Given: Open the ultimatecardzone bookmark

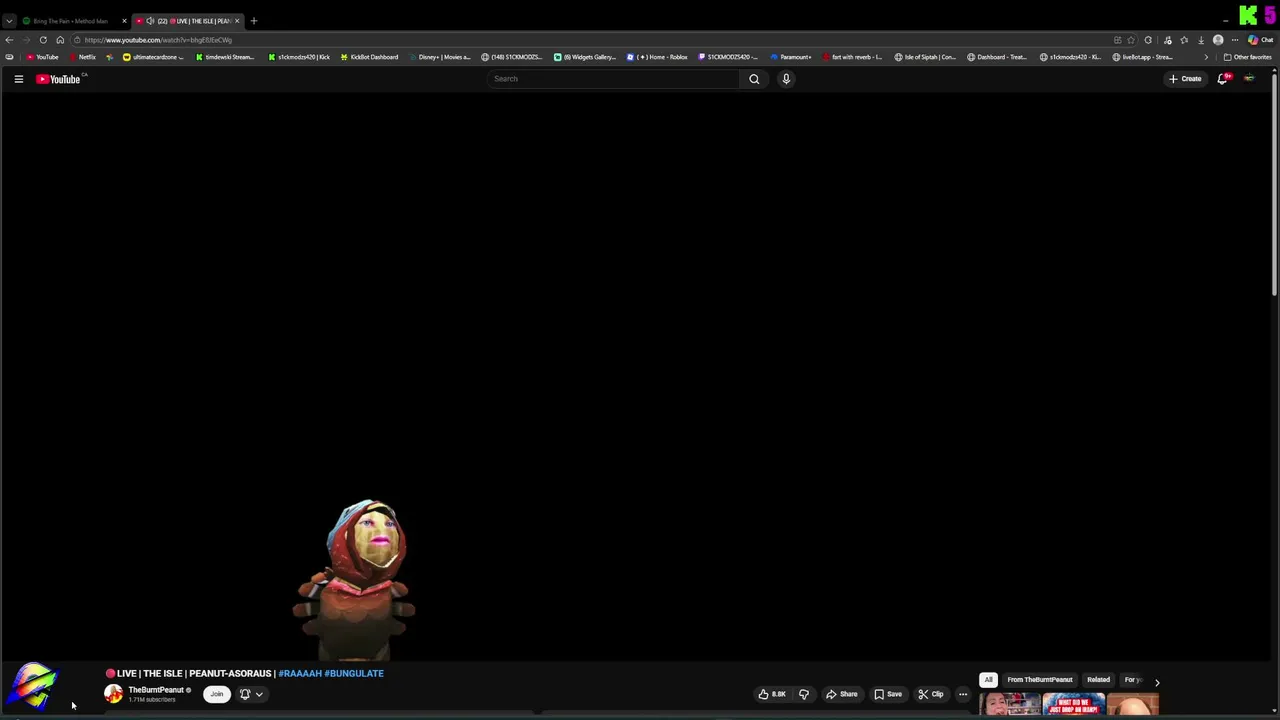Looking at the screenshot, I should pos(153,57).
